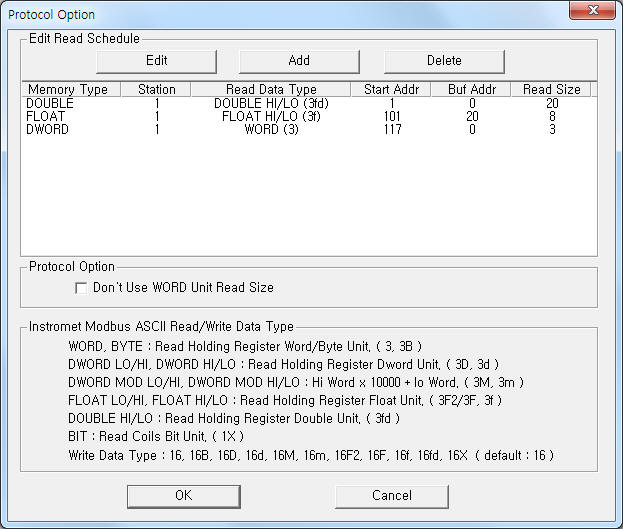Sort by Memory Type column header

pyautogui.click(x=71, y=89)
